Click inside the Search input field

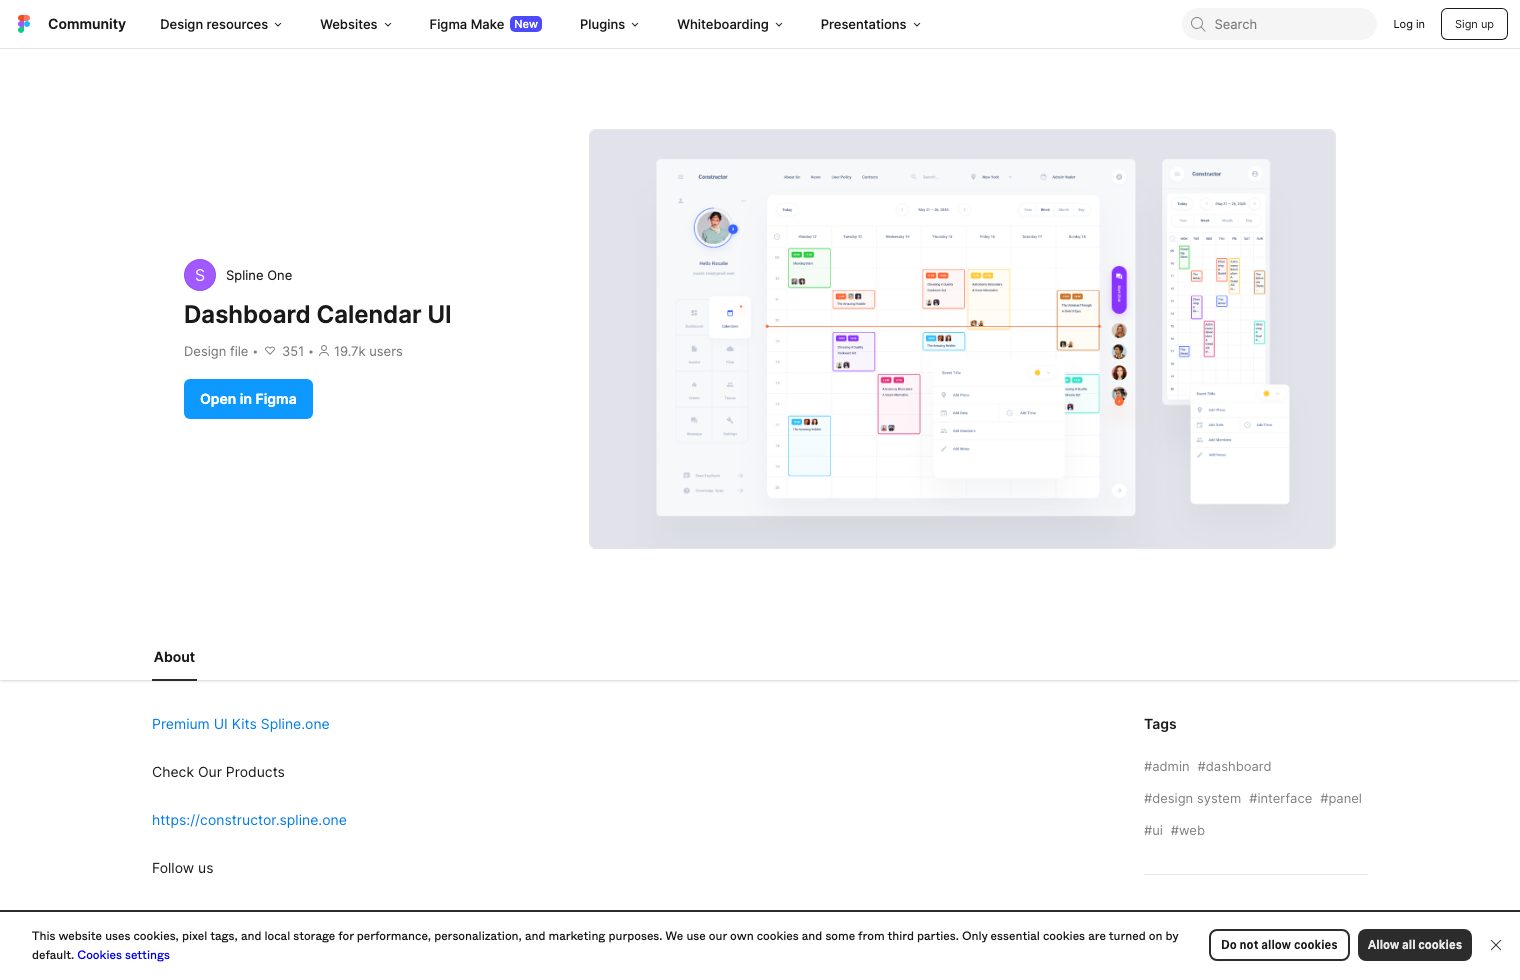(1280, 24)
